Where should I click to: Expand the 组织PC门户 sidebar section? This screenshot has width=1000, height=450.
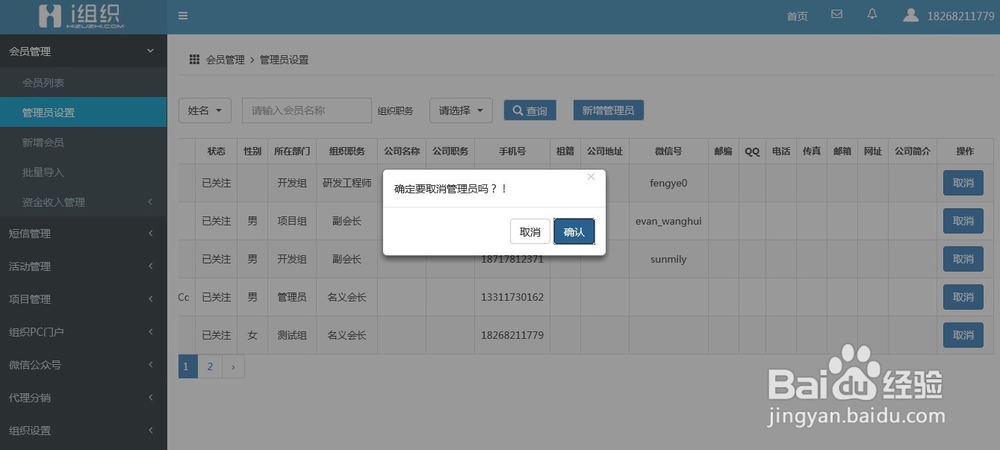coord(84,332)
